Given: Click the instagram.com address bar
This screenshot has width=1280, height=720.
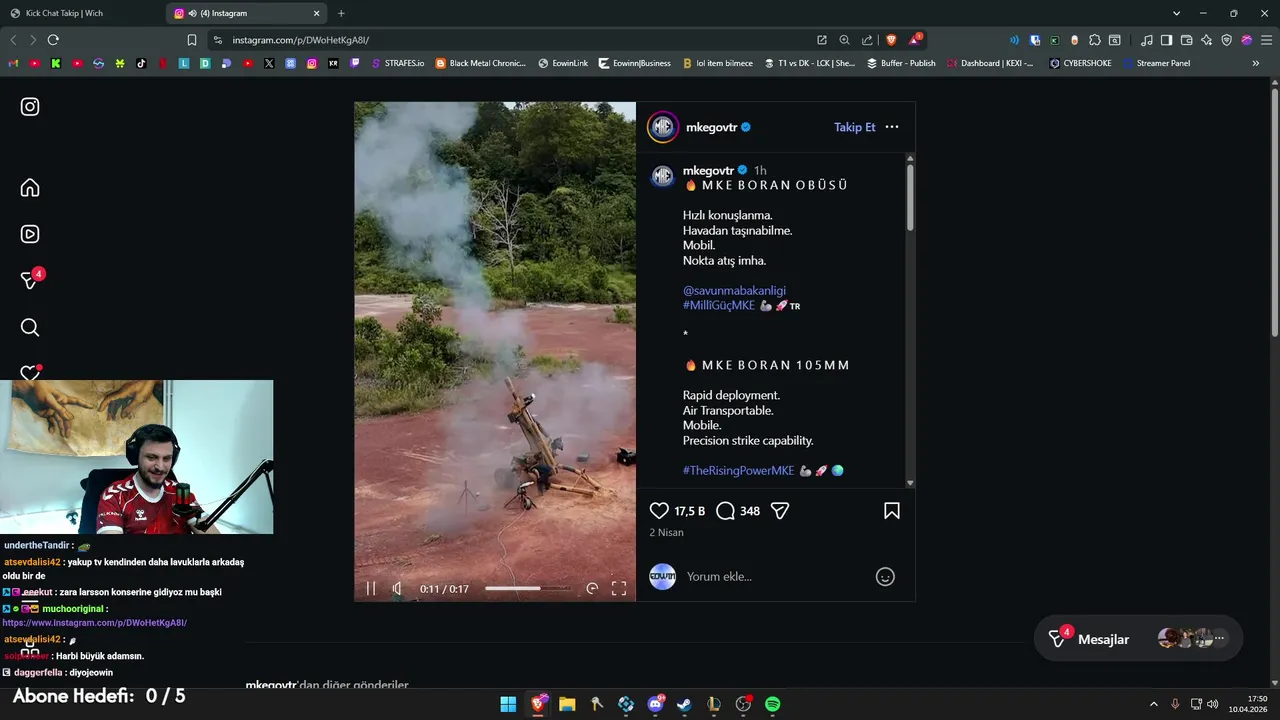Looking at the screenshot, I should click(510, 40).
